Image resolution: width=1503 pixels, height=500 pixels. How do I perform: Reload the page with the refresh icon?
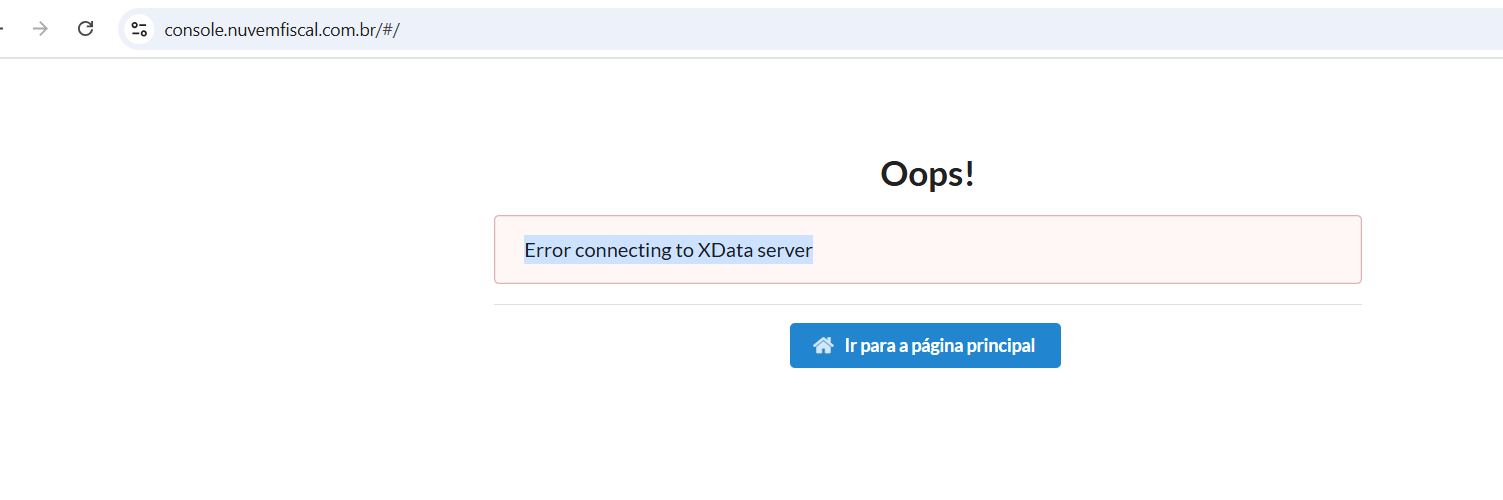point(86,29)
